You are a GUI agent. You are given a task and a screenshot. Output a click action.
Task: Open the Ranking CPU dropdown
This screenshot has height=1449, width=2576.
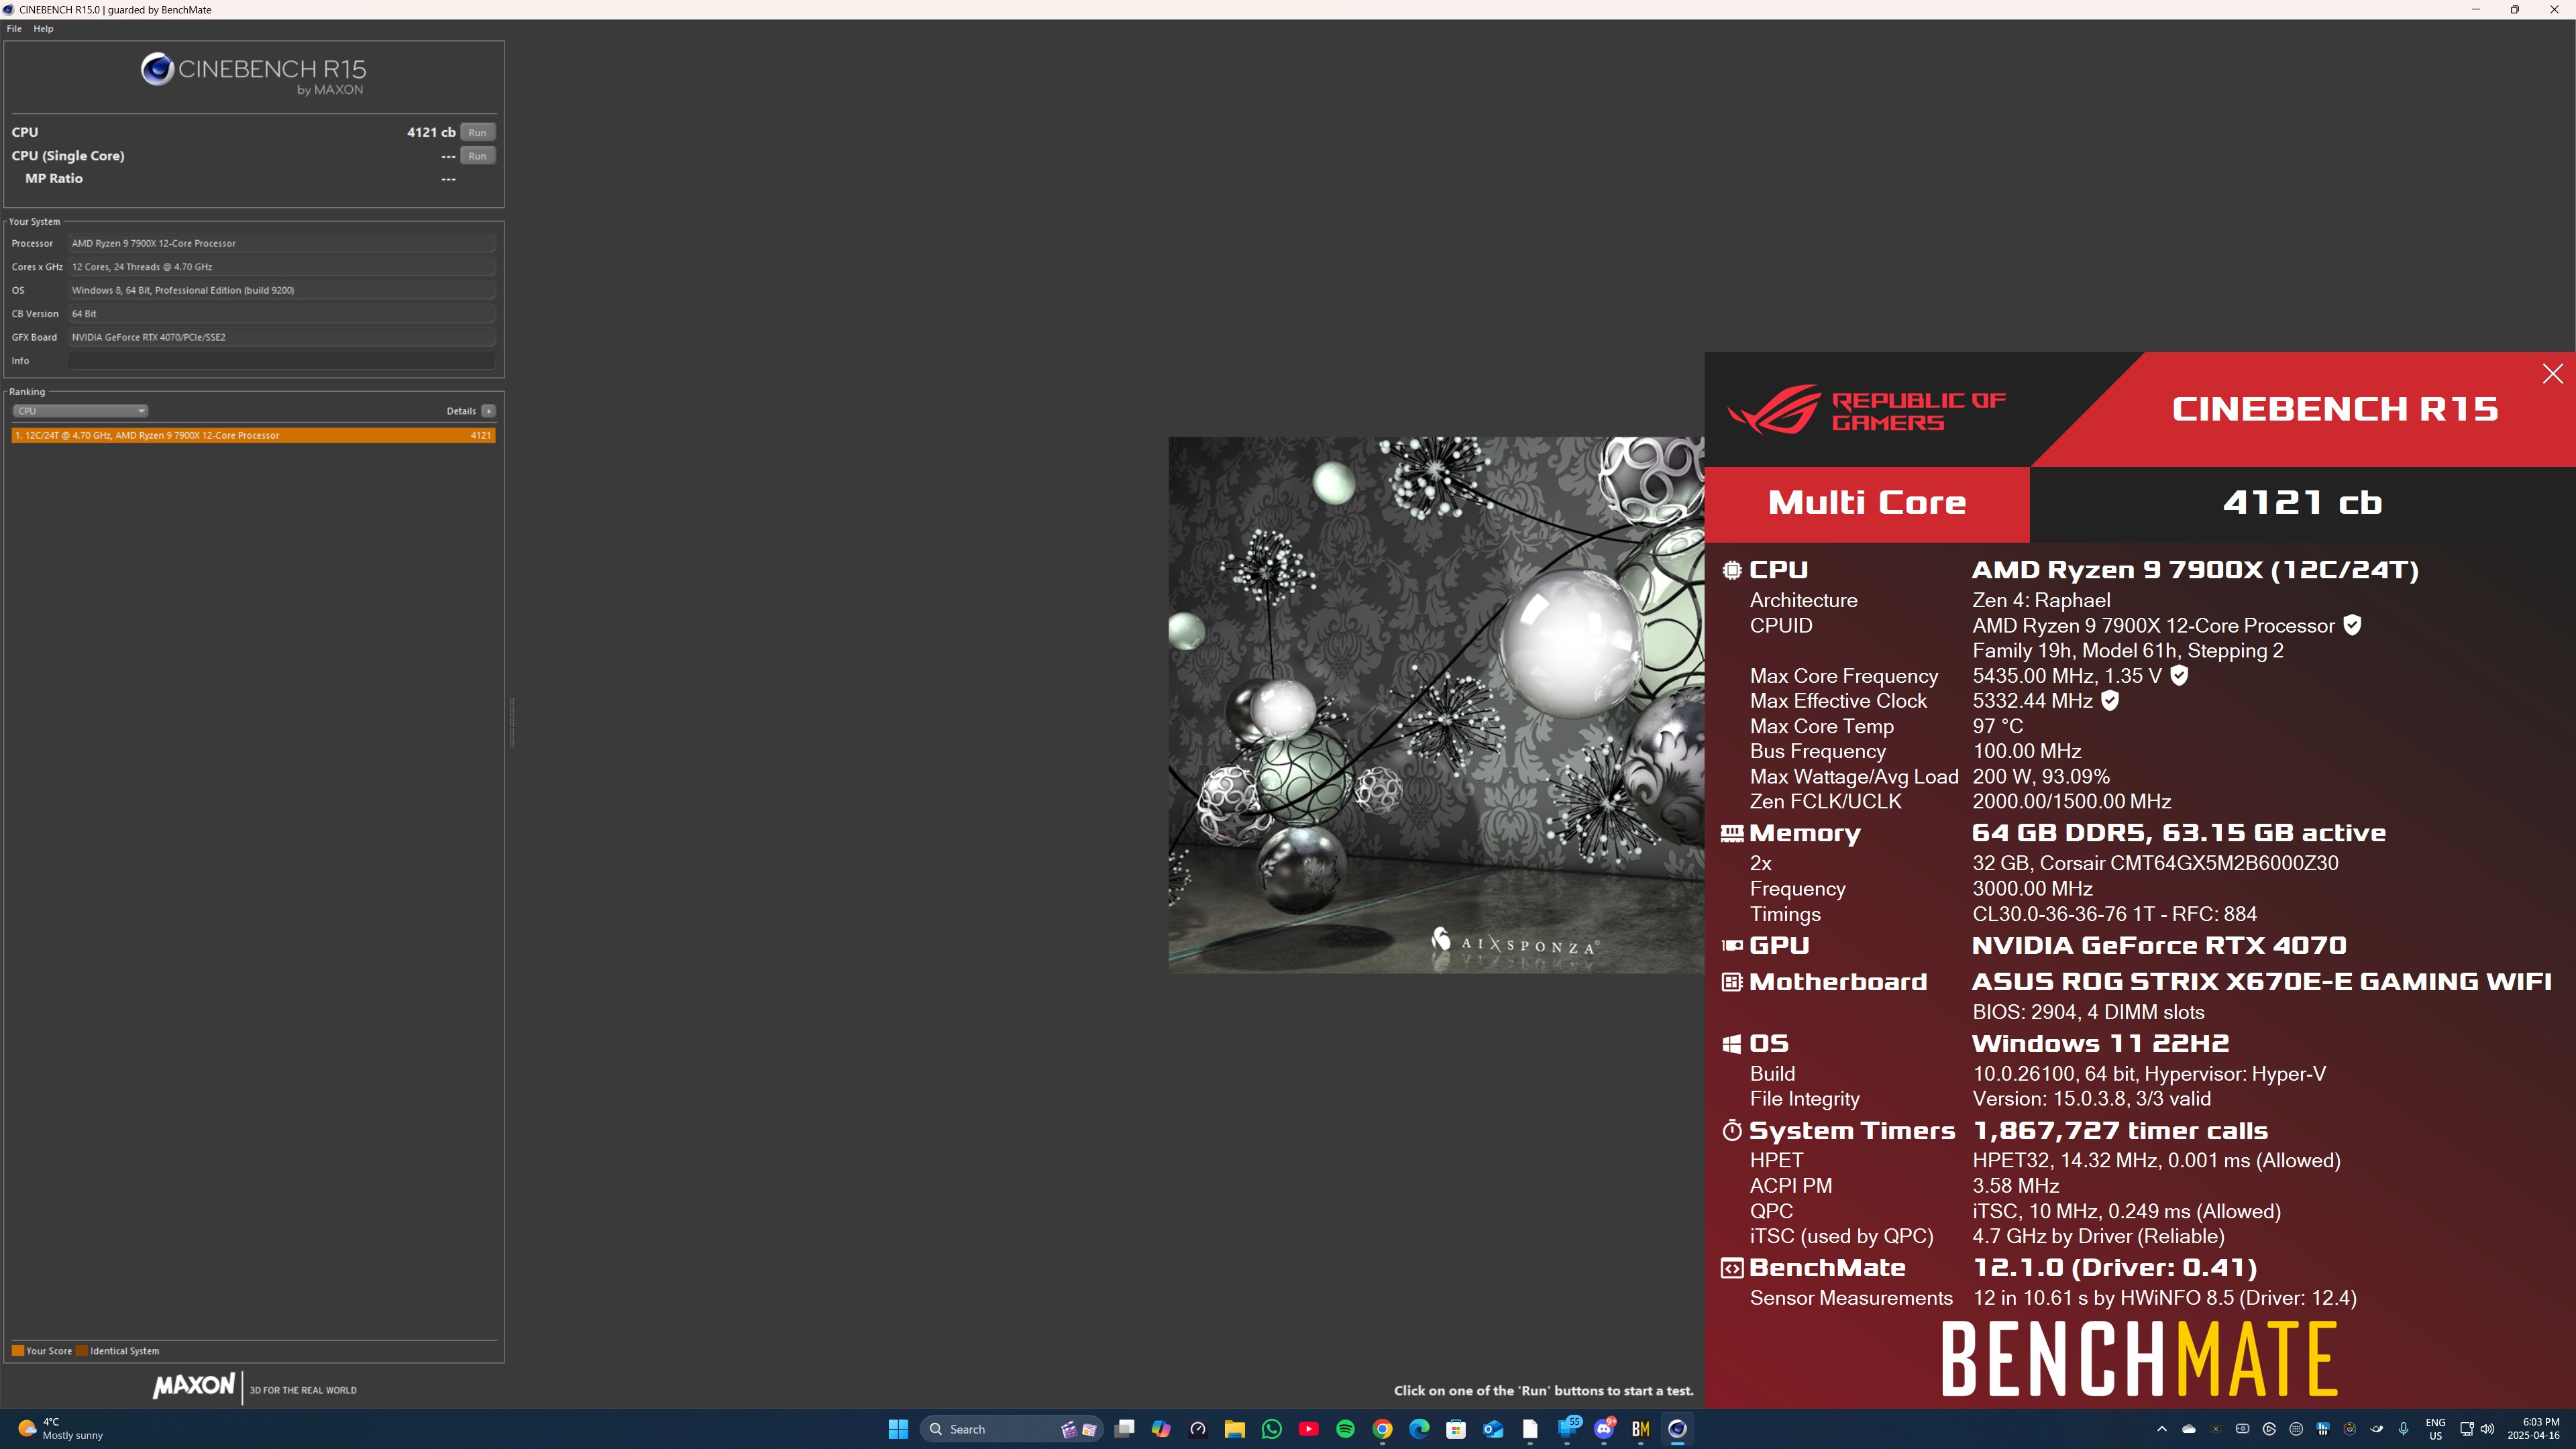pos(80,411)
